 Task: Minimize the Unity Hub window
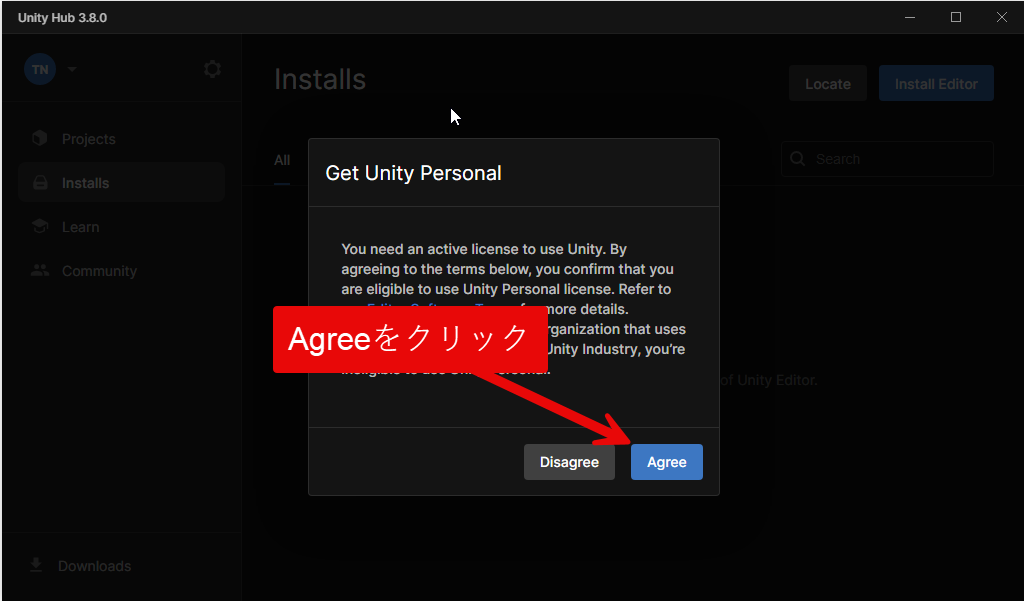[x=910, y=18]
